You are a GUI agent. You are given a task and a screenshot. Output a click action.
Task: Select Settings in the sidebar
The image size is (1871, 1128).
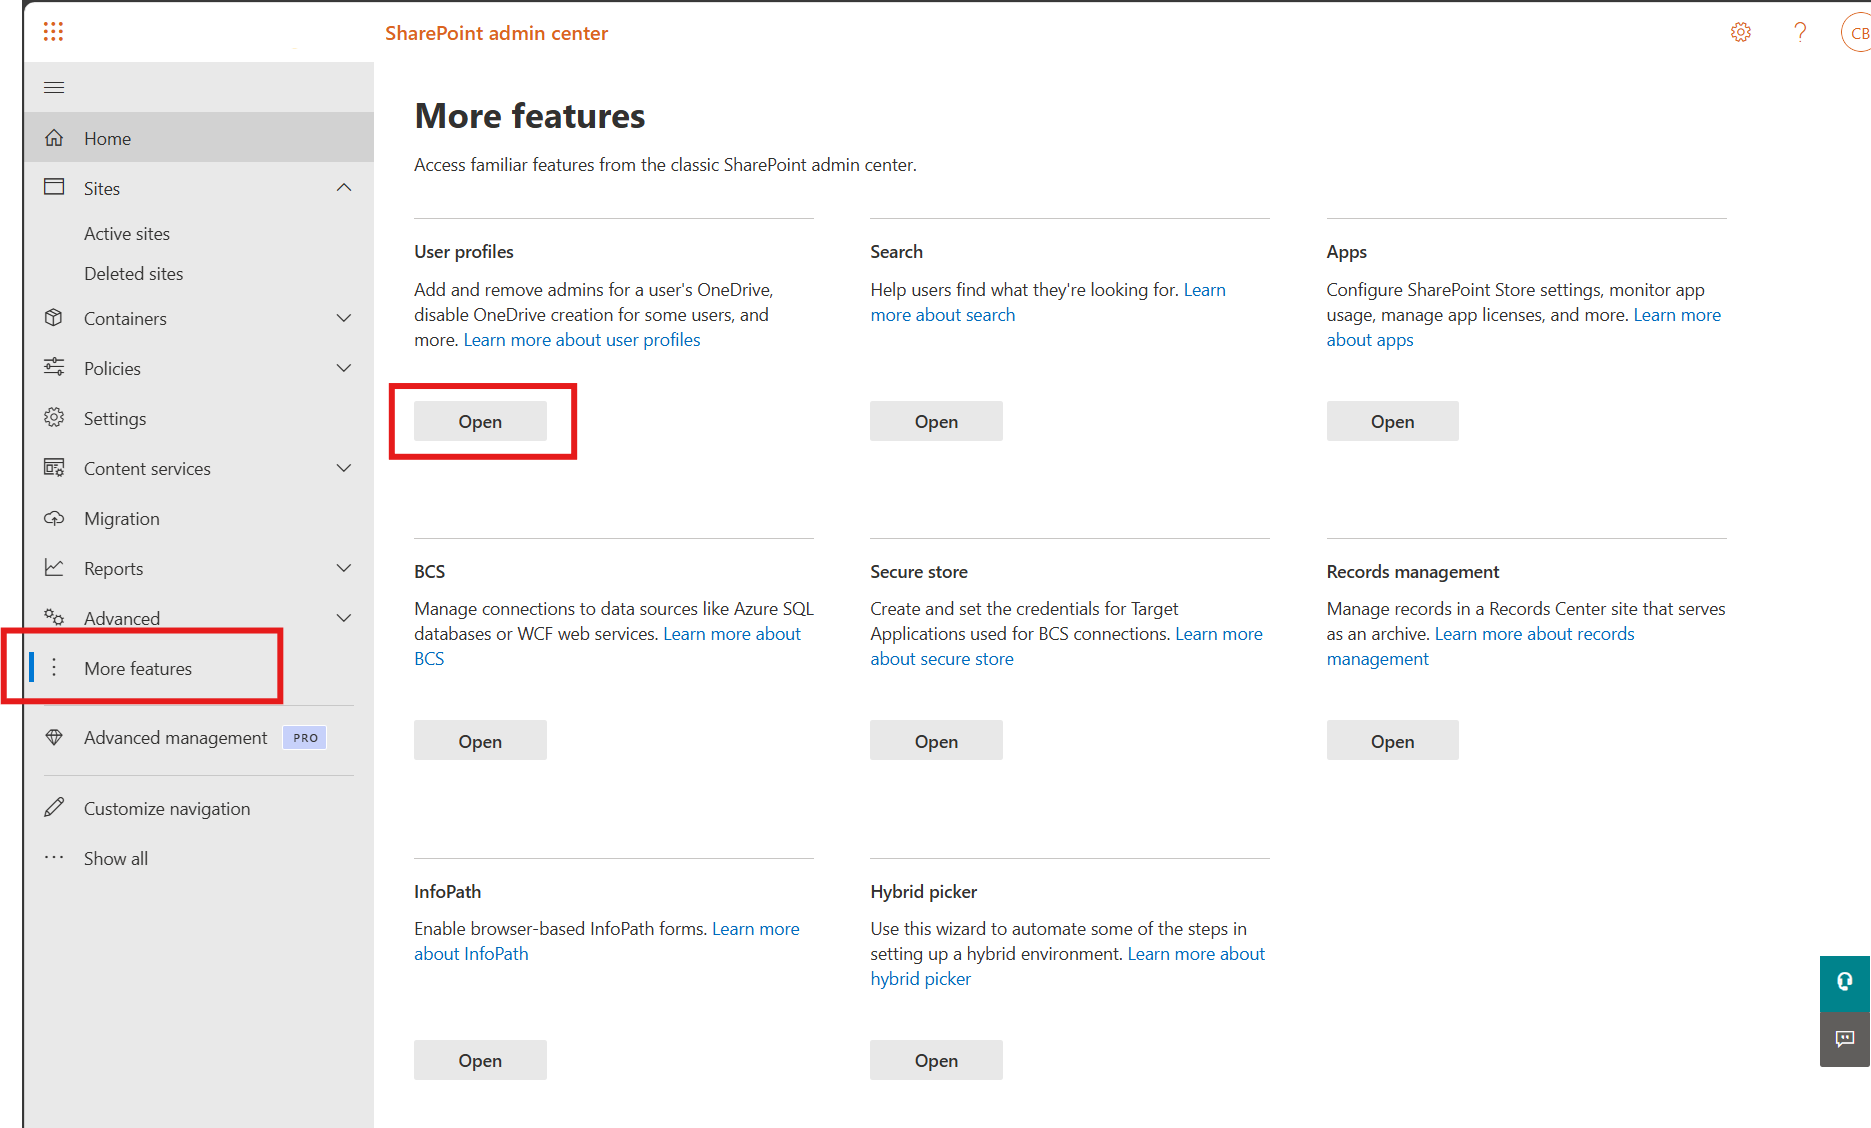tap(199, 418)
